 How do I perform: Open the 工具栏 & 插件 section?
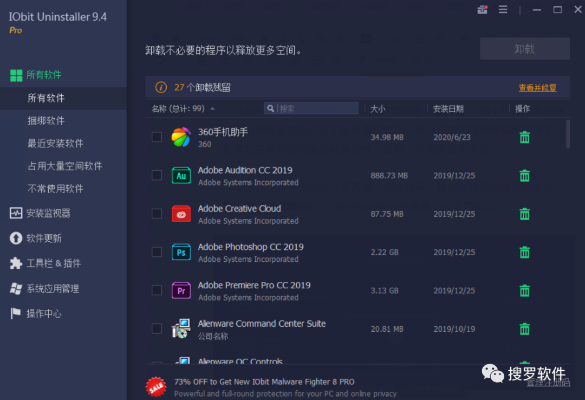pyautogui.click(x=53, y=263)
